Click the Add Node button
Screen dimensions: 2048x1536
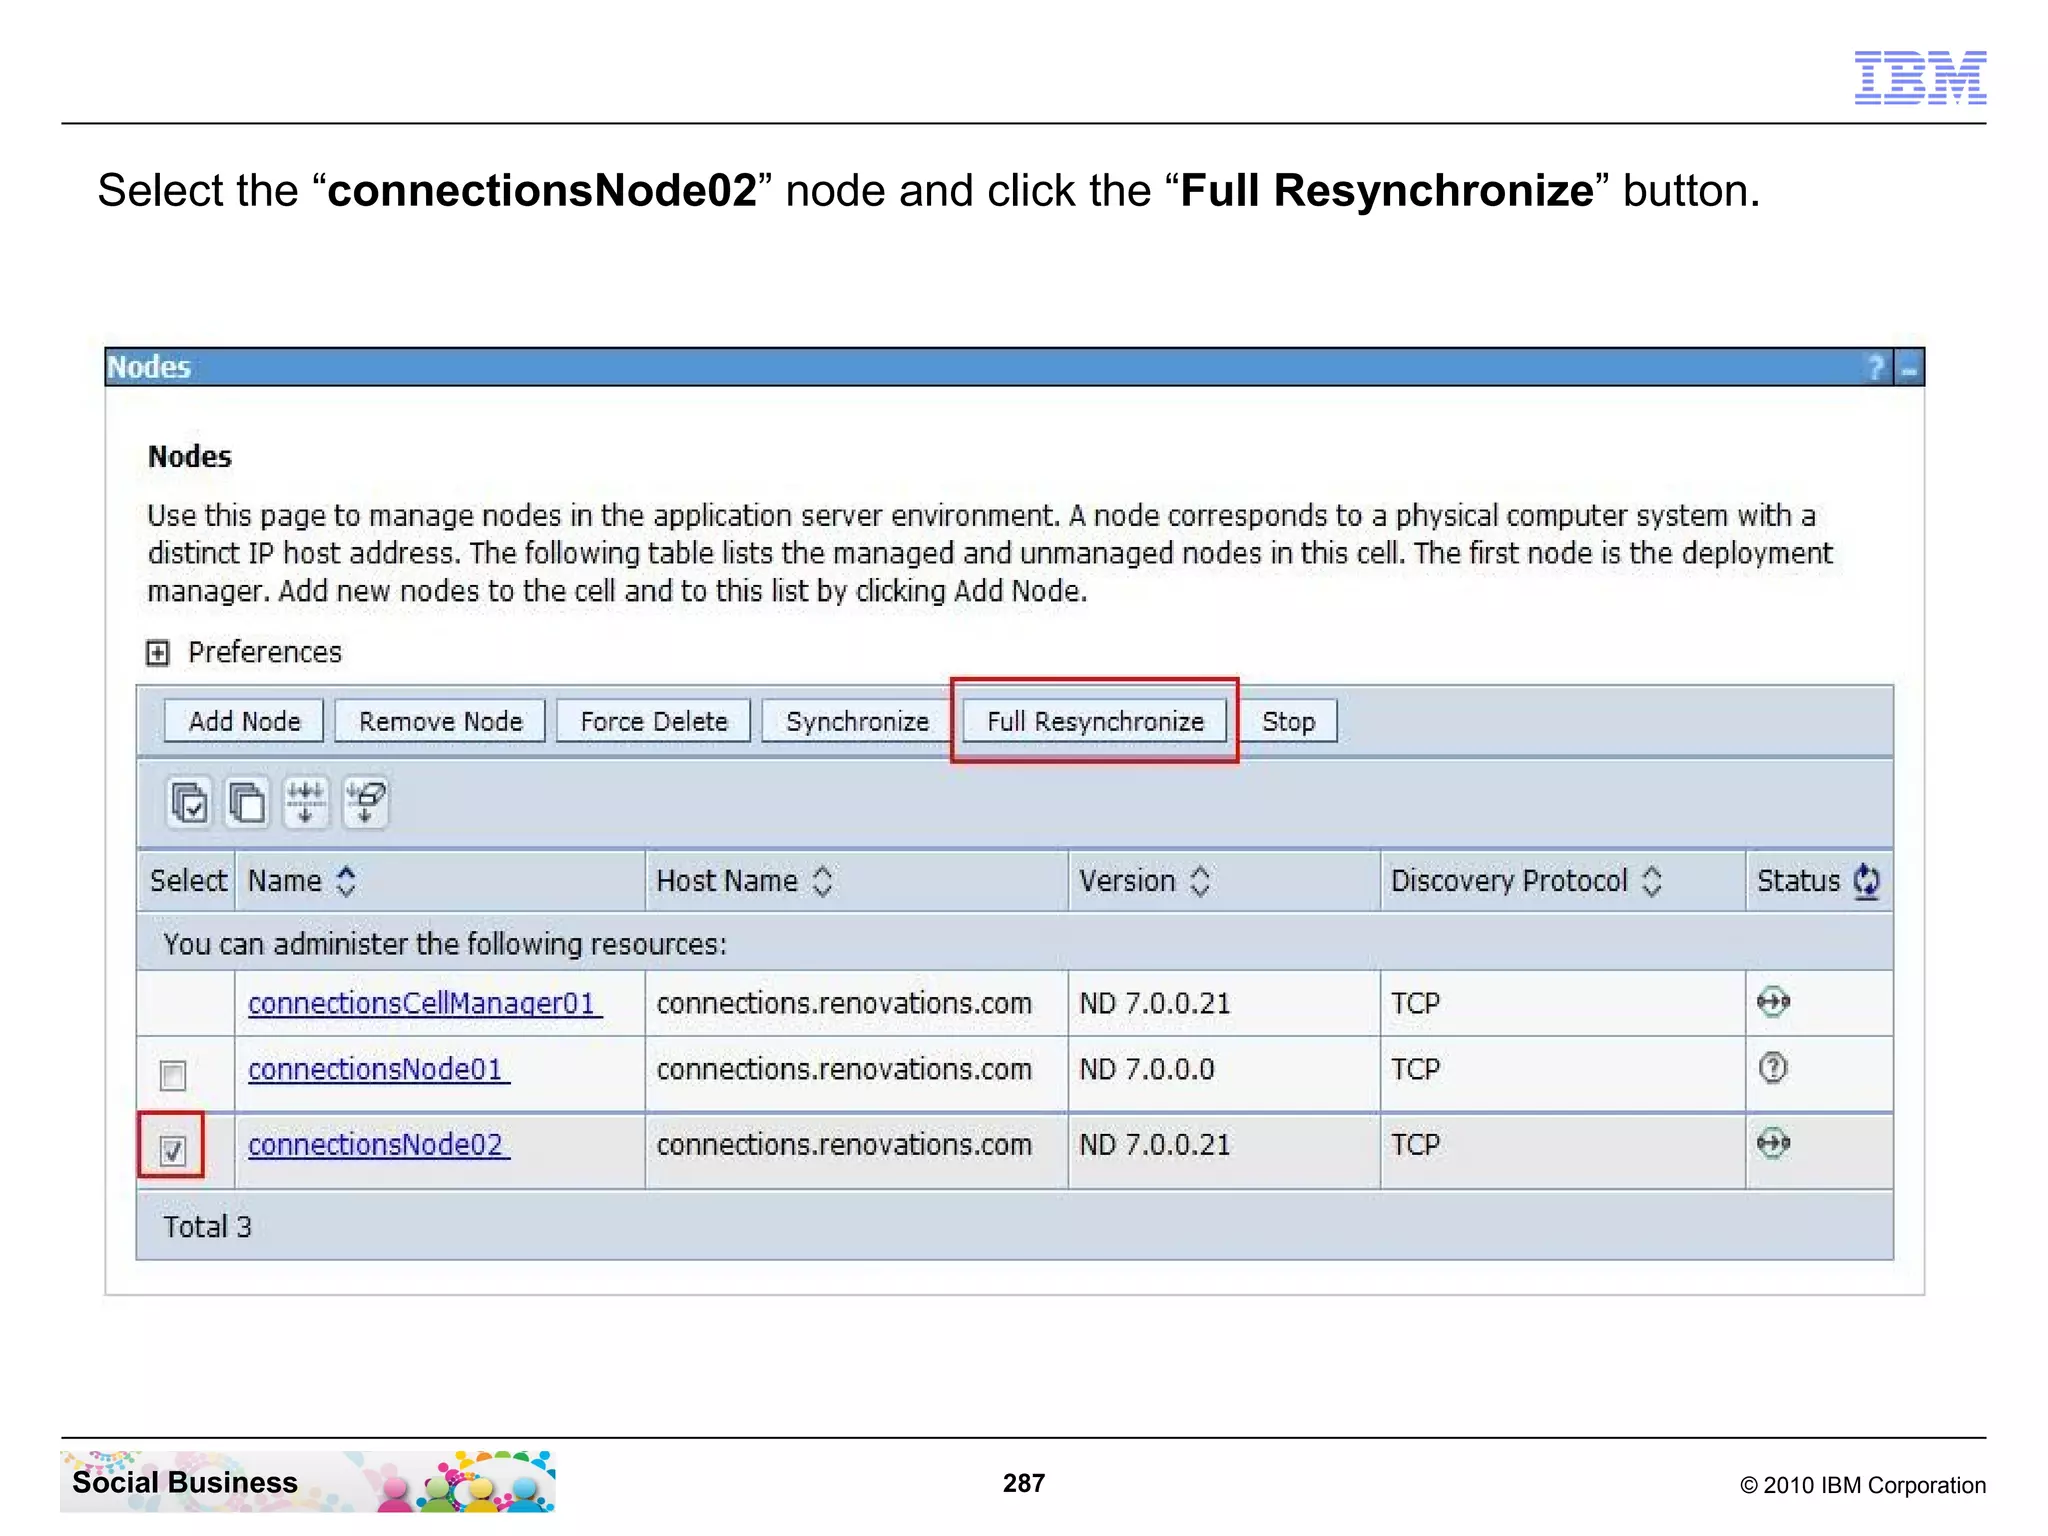[x=244, y=721]
